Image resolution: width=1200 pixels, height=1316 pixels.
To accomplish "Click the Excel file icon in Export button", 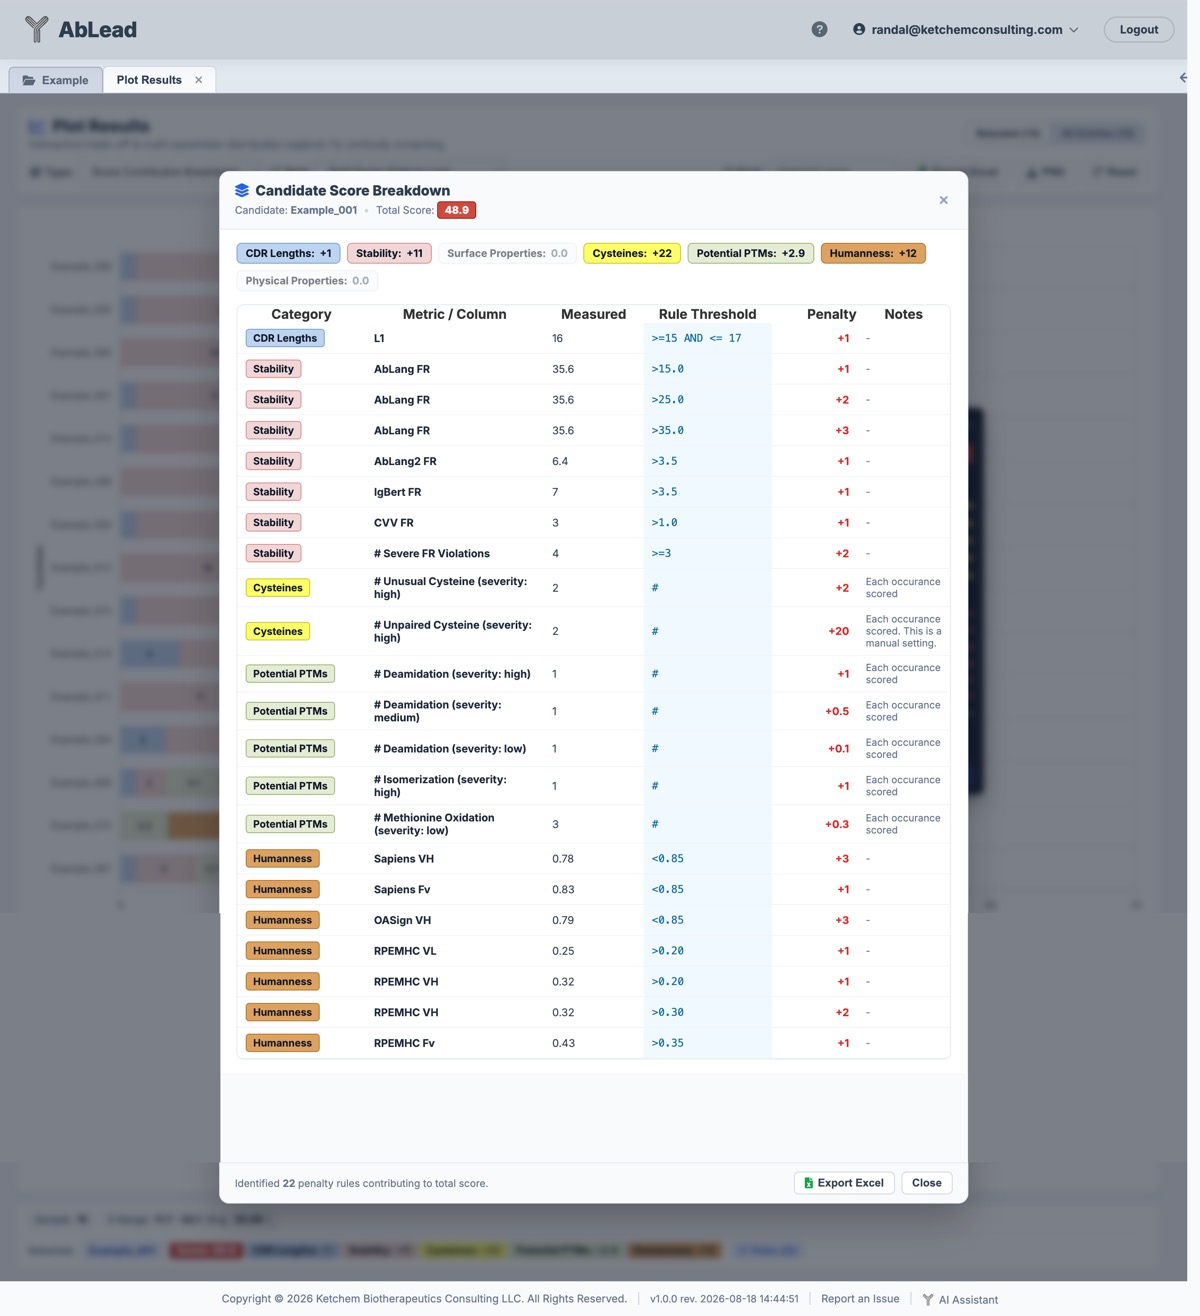I will 808,1183.
